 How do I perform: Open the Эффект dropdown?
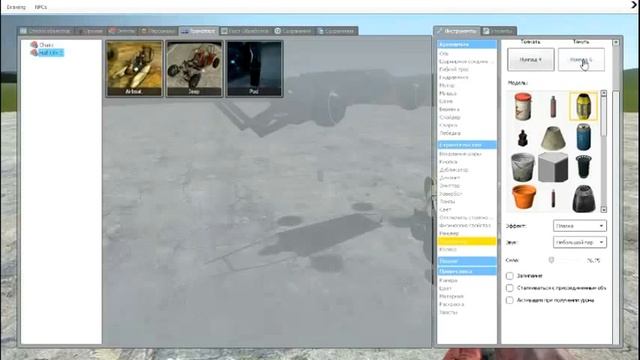tap(580, 226)
